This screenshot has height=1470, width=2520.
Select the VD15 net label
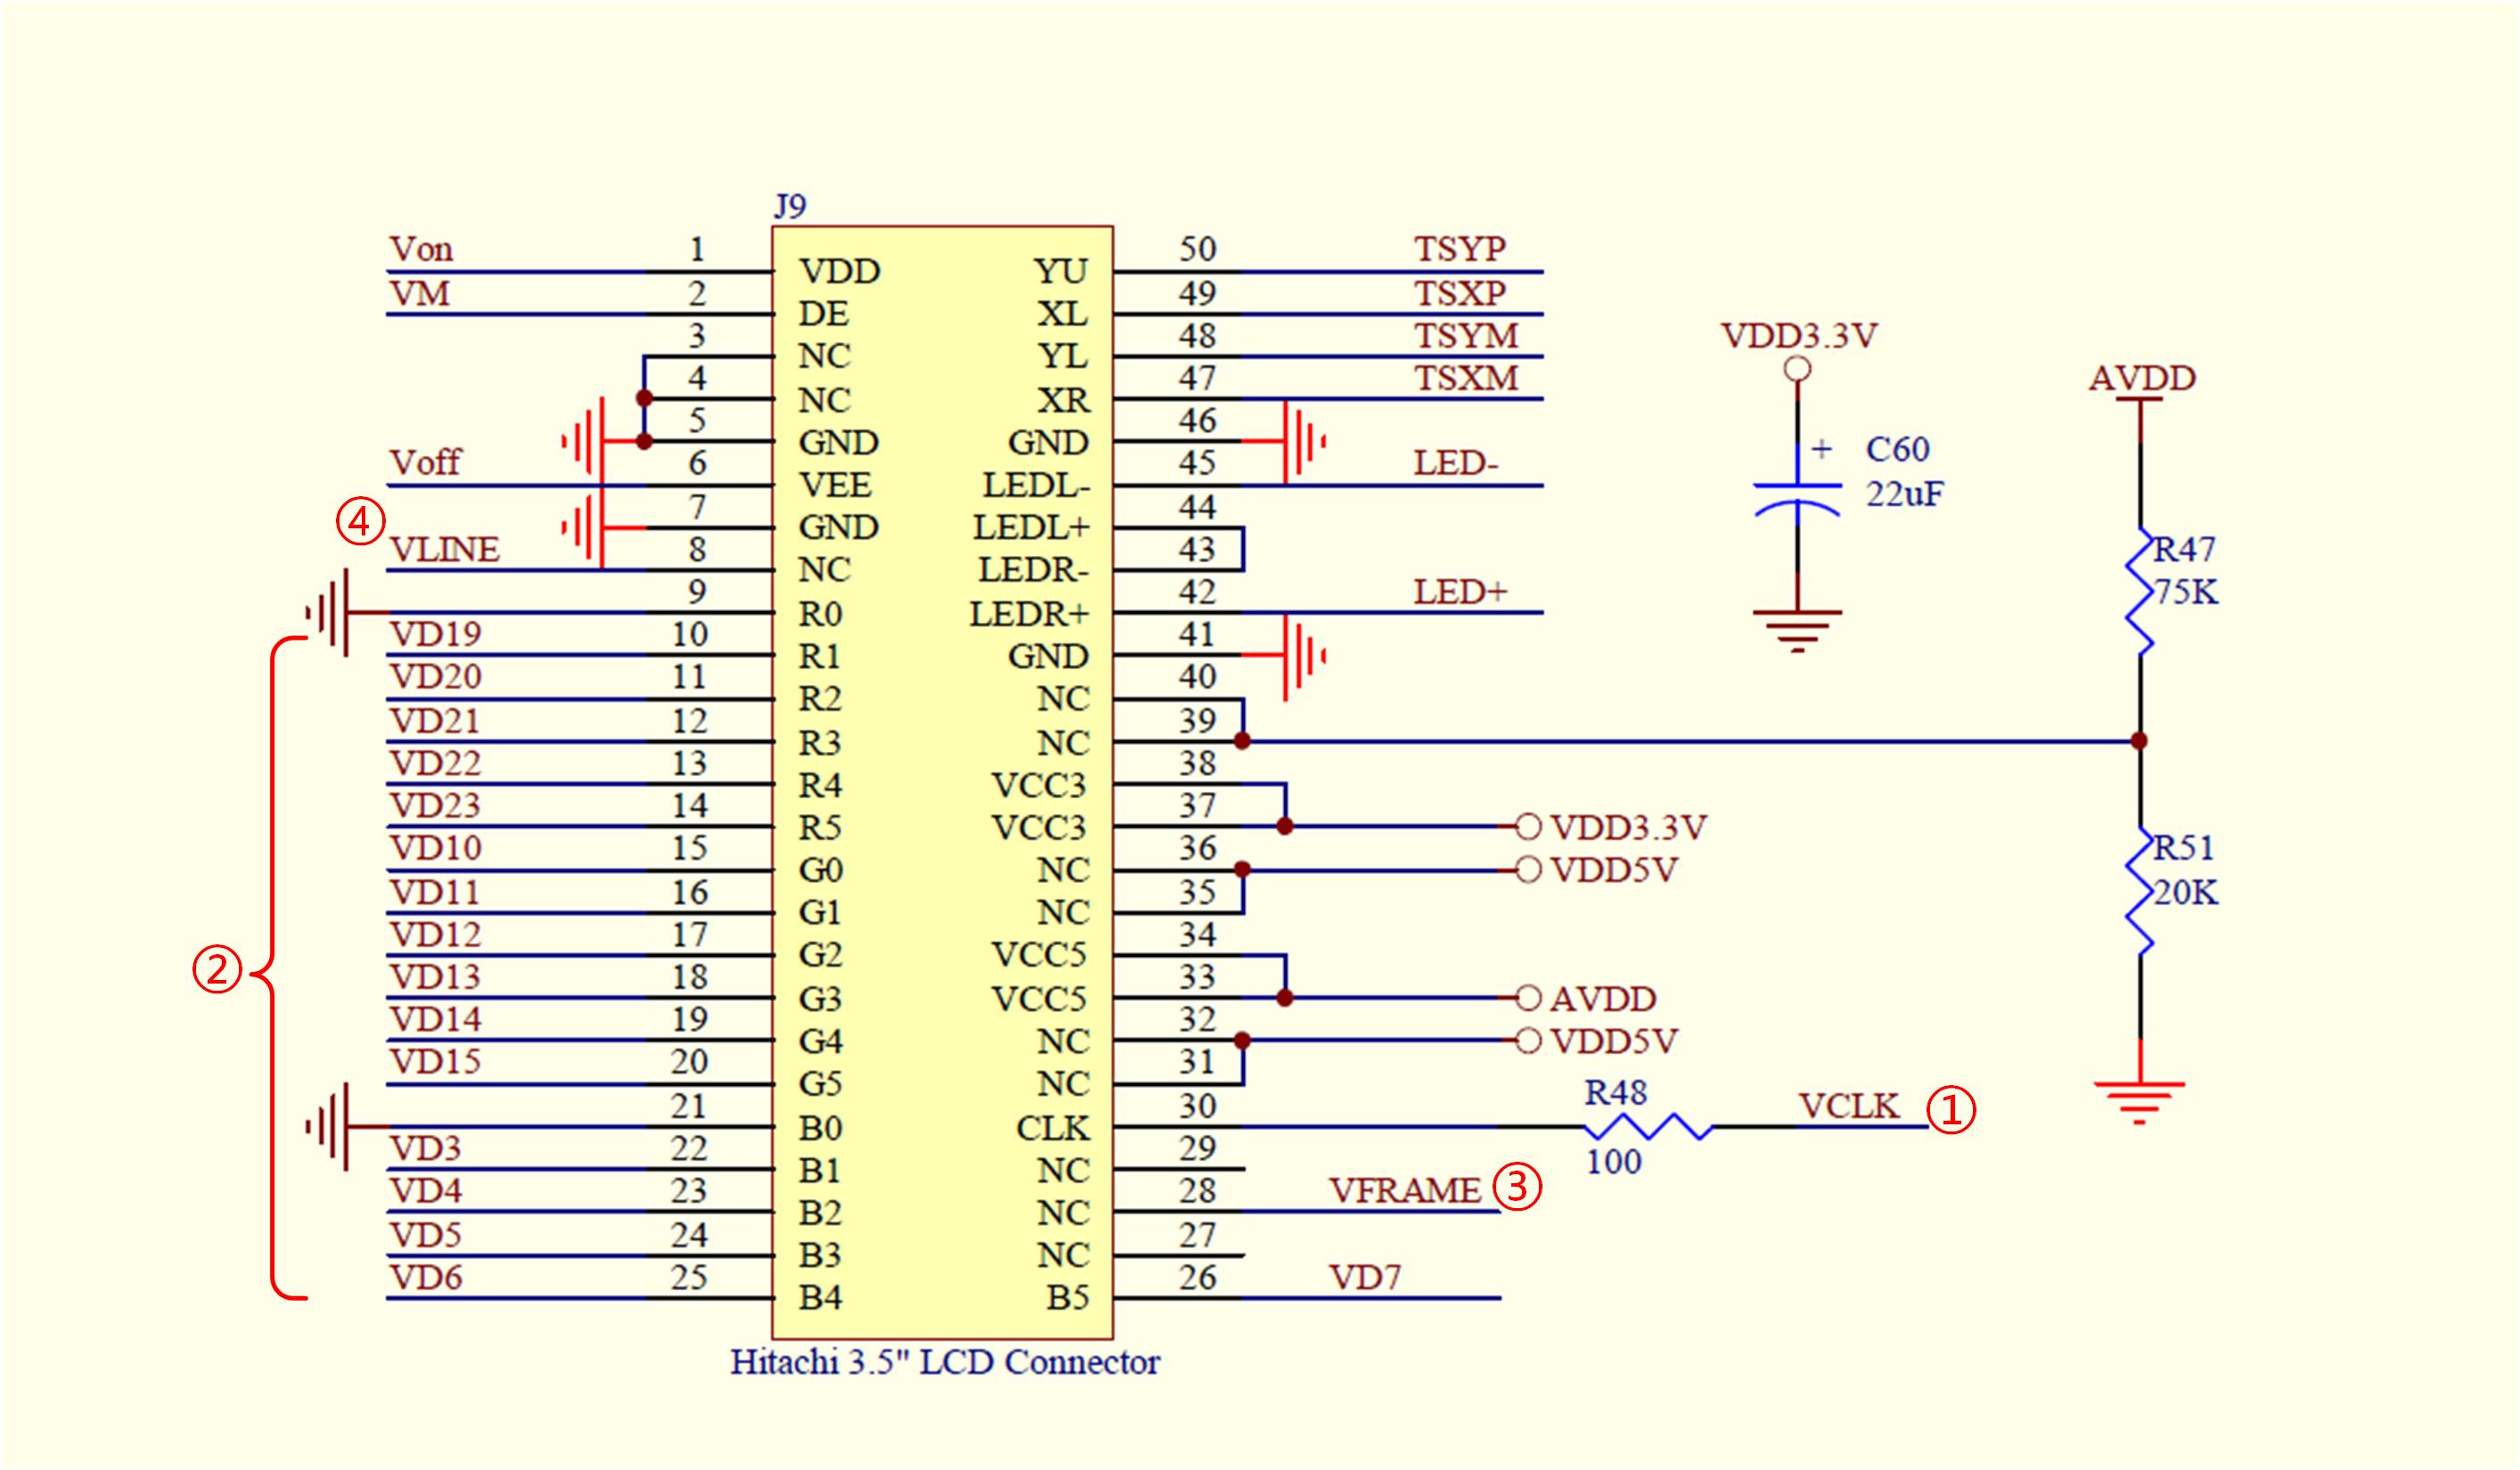[x=436, y=1062]
